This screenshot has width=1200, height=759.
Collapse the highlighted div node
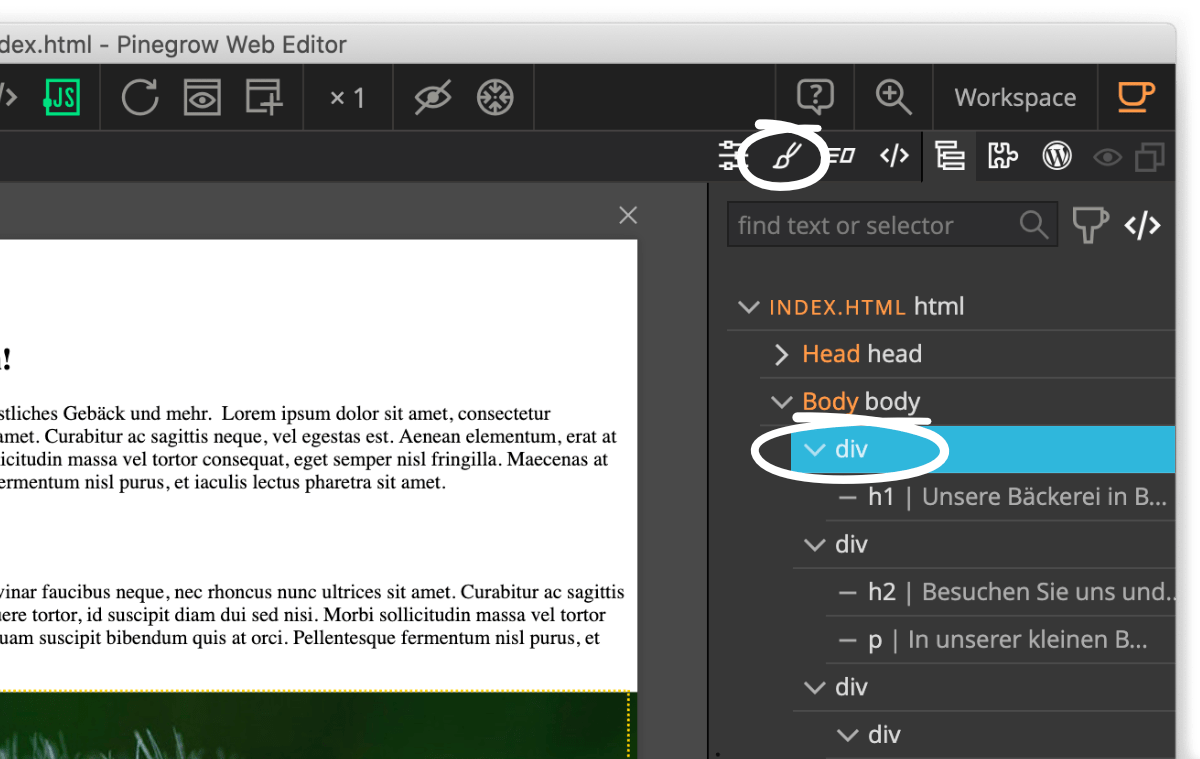815,450
